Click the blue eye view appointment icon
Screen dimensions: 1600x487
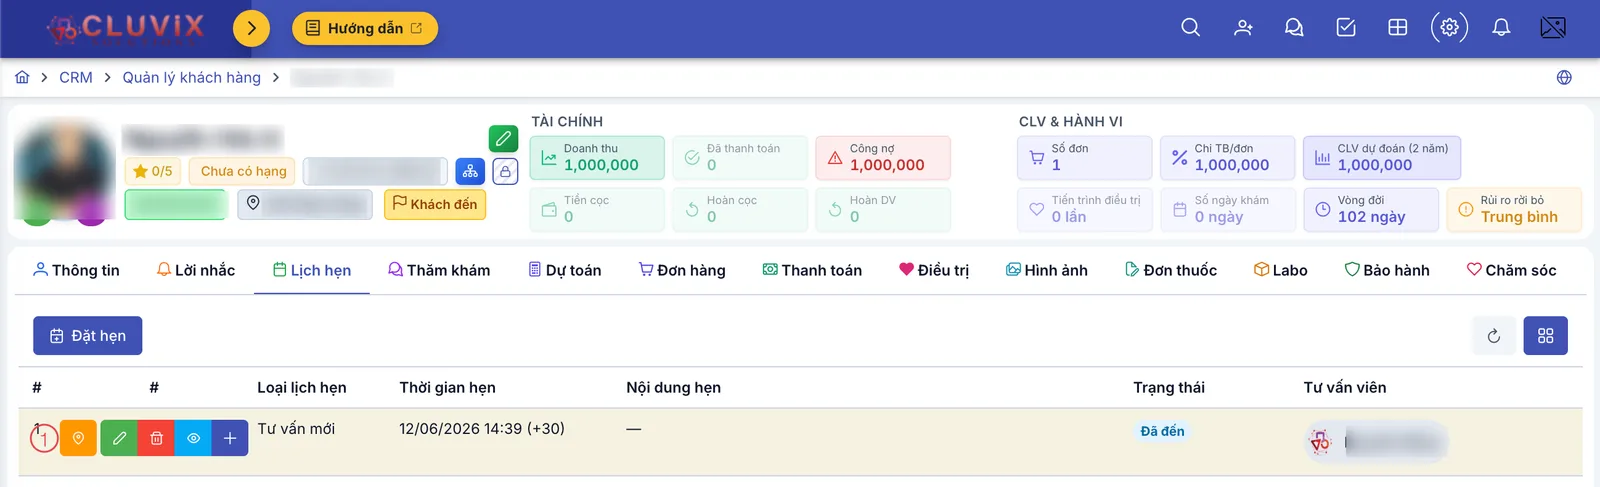click(x=193, y=438)
